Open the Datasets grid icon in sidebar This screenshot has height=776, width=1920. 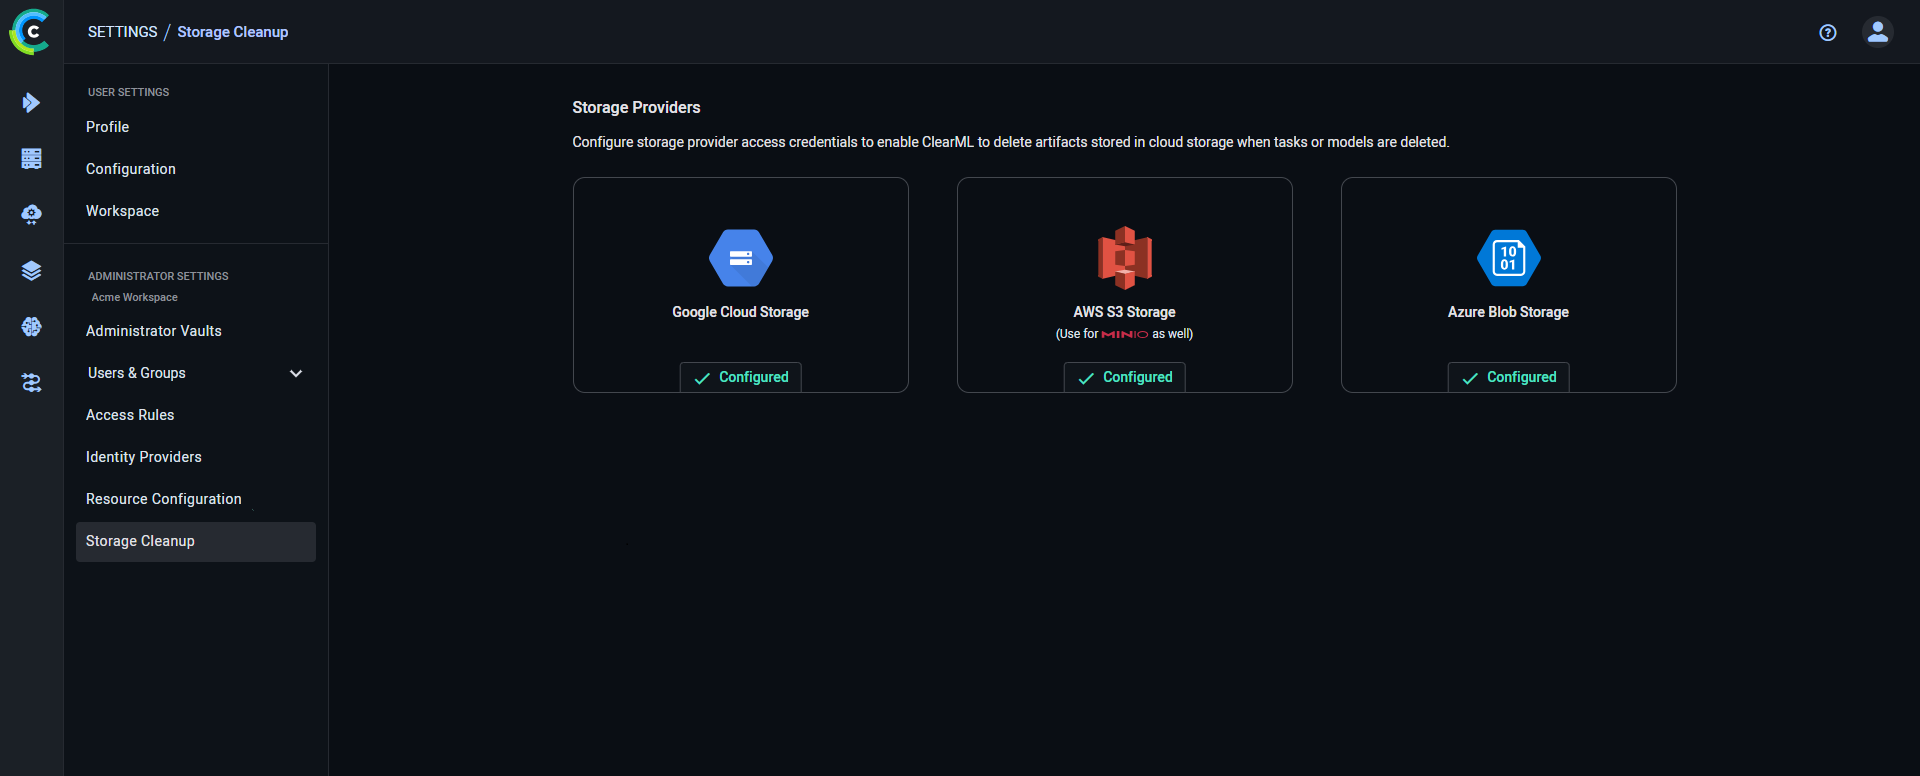tap(31, 159)
